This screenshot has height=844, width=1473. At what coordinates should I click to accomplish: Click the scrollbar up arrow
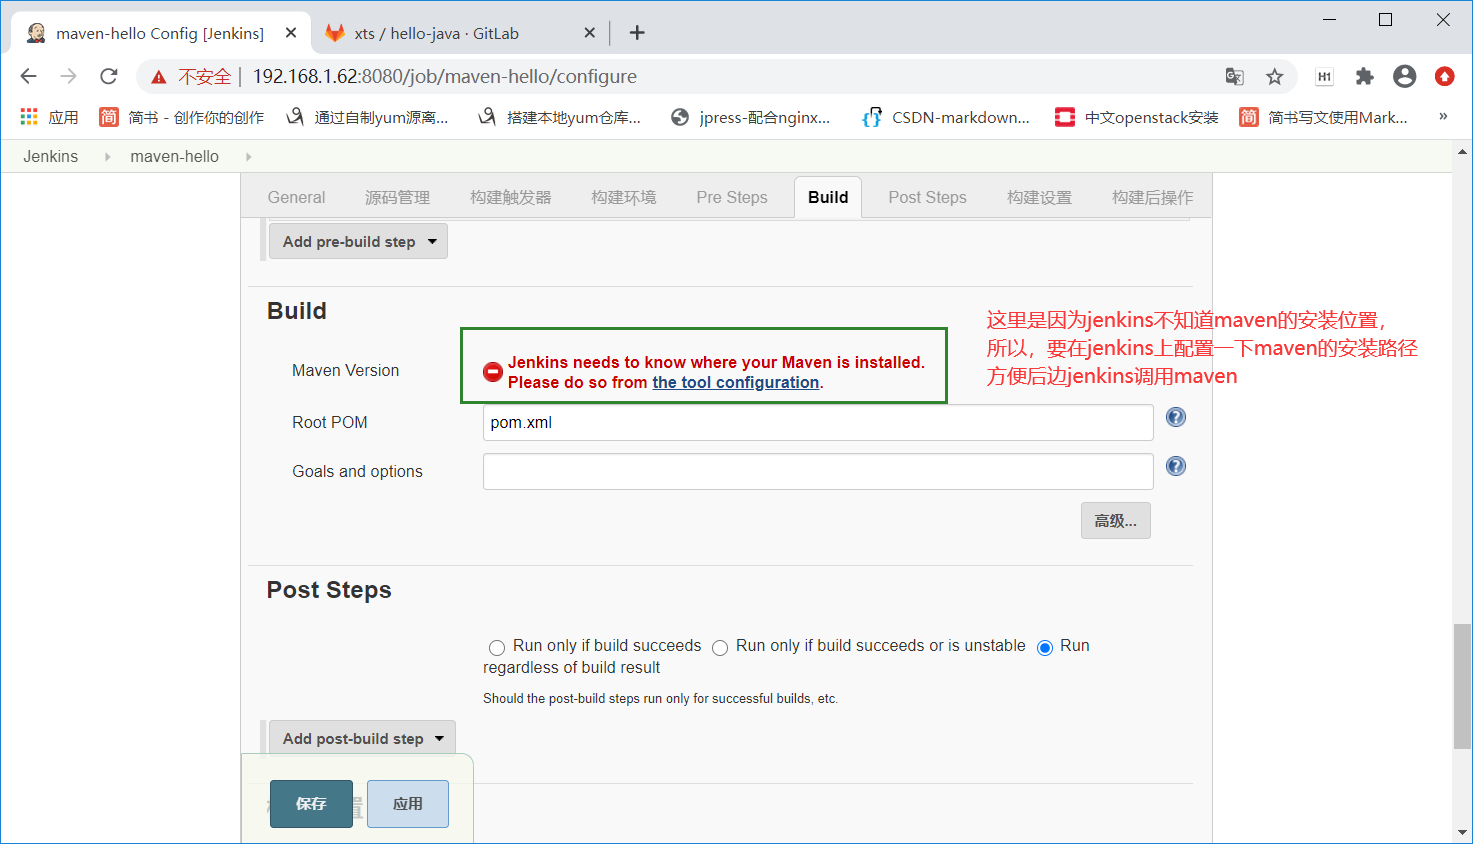pyautogui.click(x=1462, y=152)
